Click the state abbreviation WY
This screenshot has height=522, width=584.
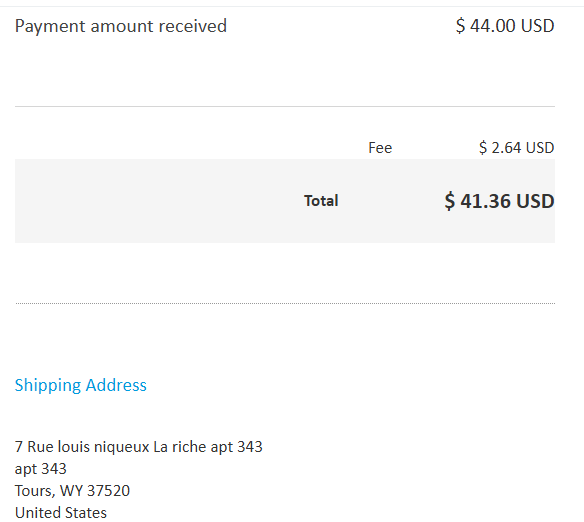click(71, 491)
